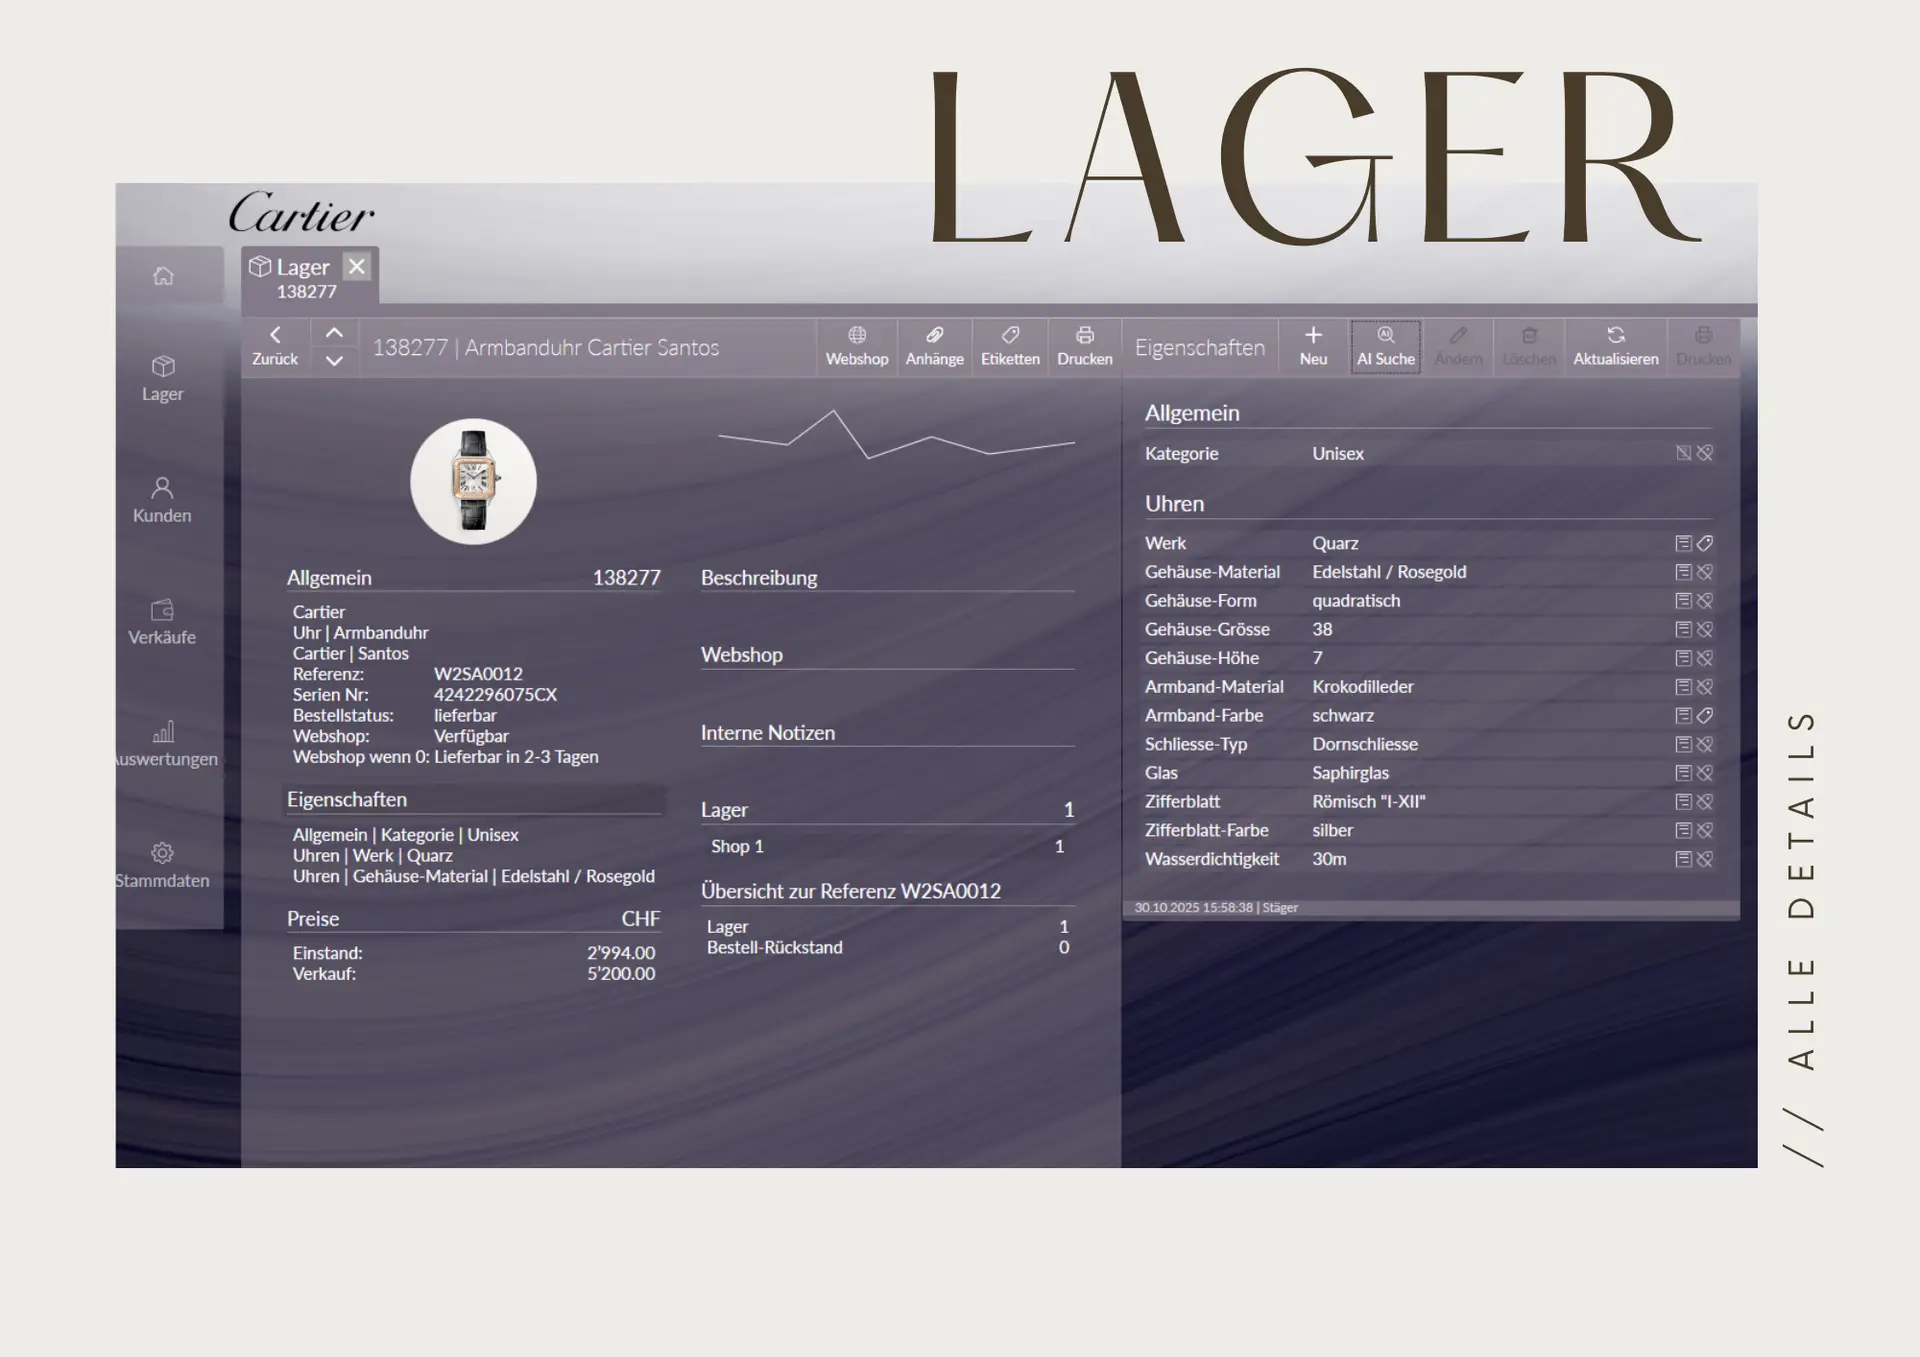
Task: Click the sales history line chart
Action: [896, 434]
